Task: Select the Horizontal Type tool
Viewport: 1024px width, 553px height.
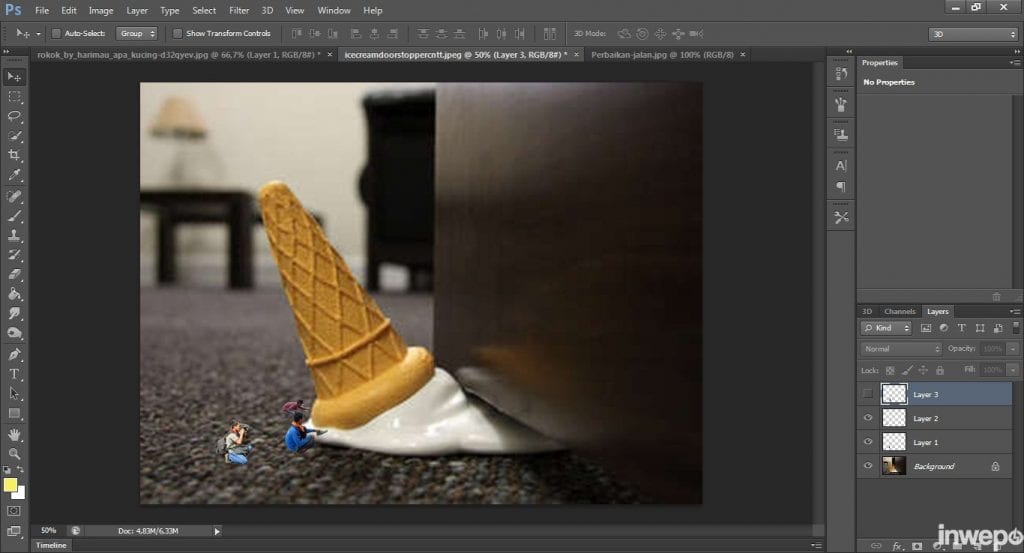Action: click(x=14, y=374)
